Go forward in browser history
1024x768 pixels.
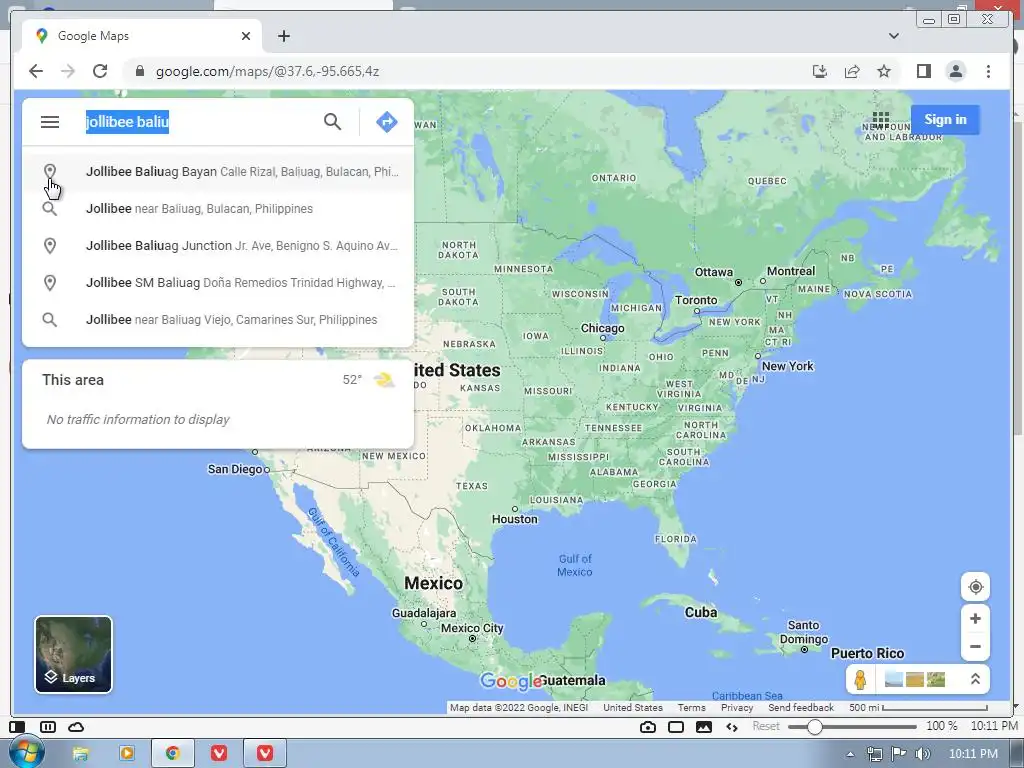(x=68, y=71)
